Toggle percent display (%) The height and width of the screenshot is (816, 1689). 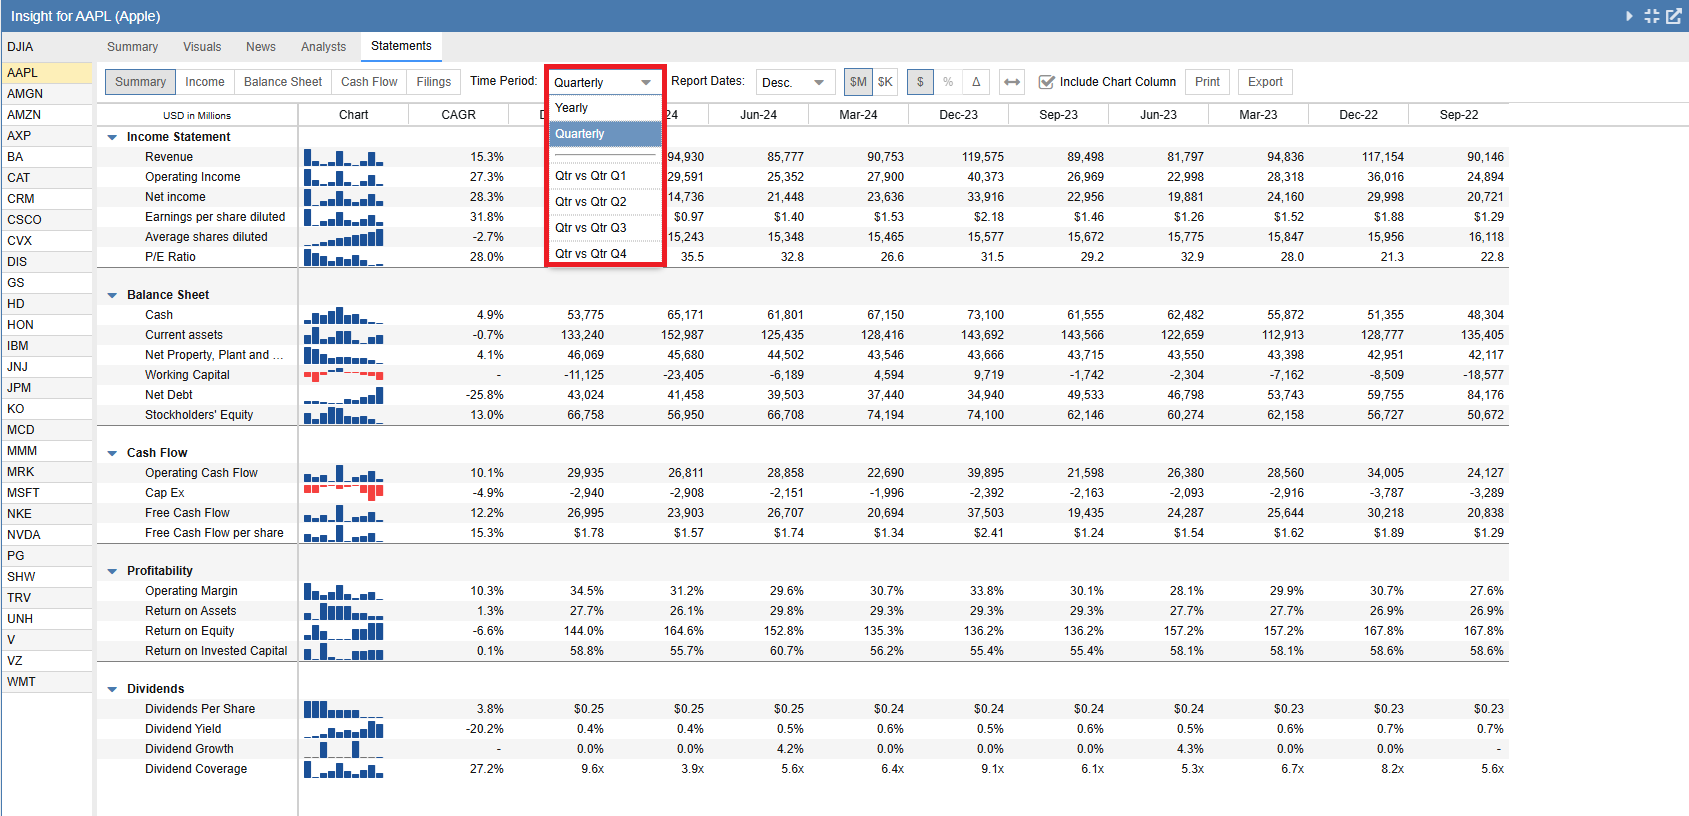(948, 82)
